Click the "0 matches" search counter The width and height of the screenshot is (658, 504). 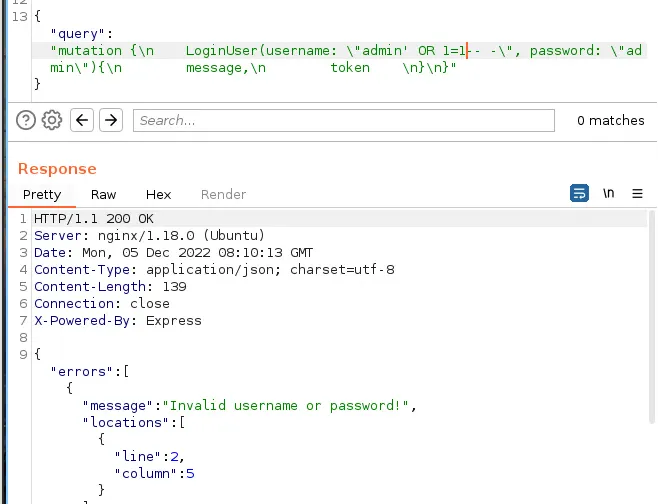click(611, 120)
